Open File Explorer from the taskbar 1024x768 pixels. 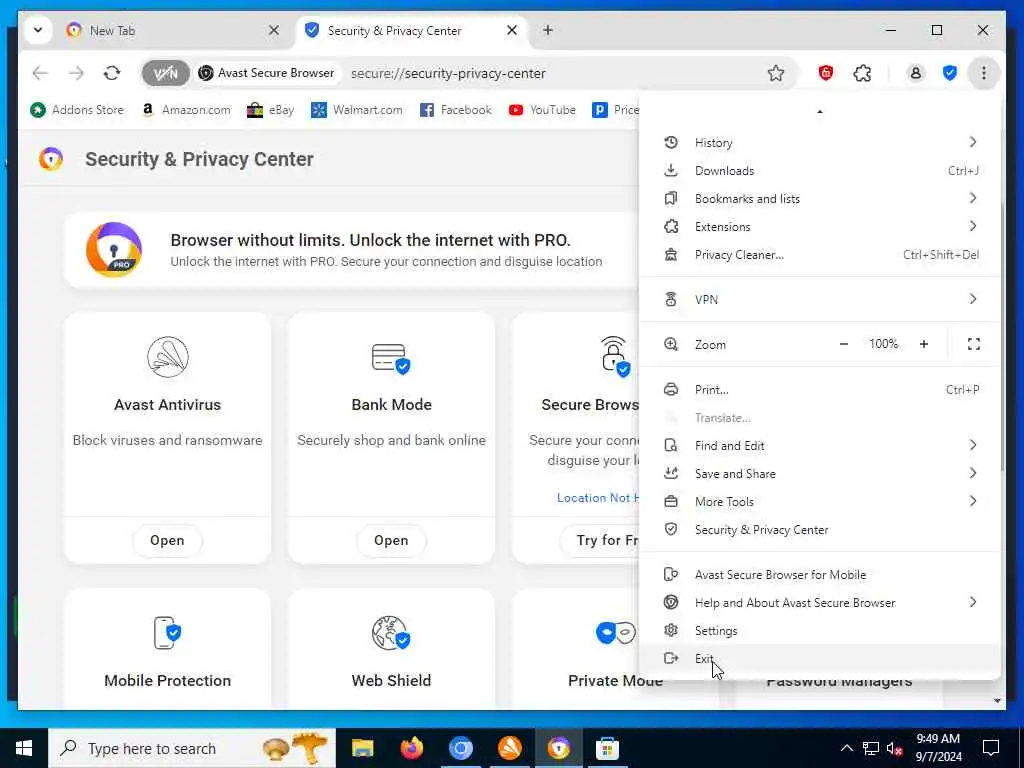(x=362, y=748)
